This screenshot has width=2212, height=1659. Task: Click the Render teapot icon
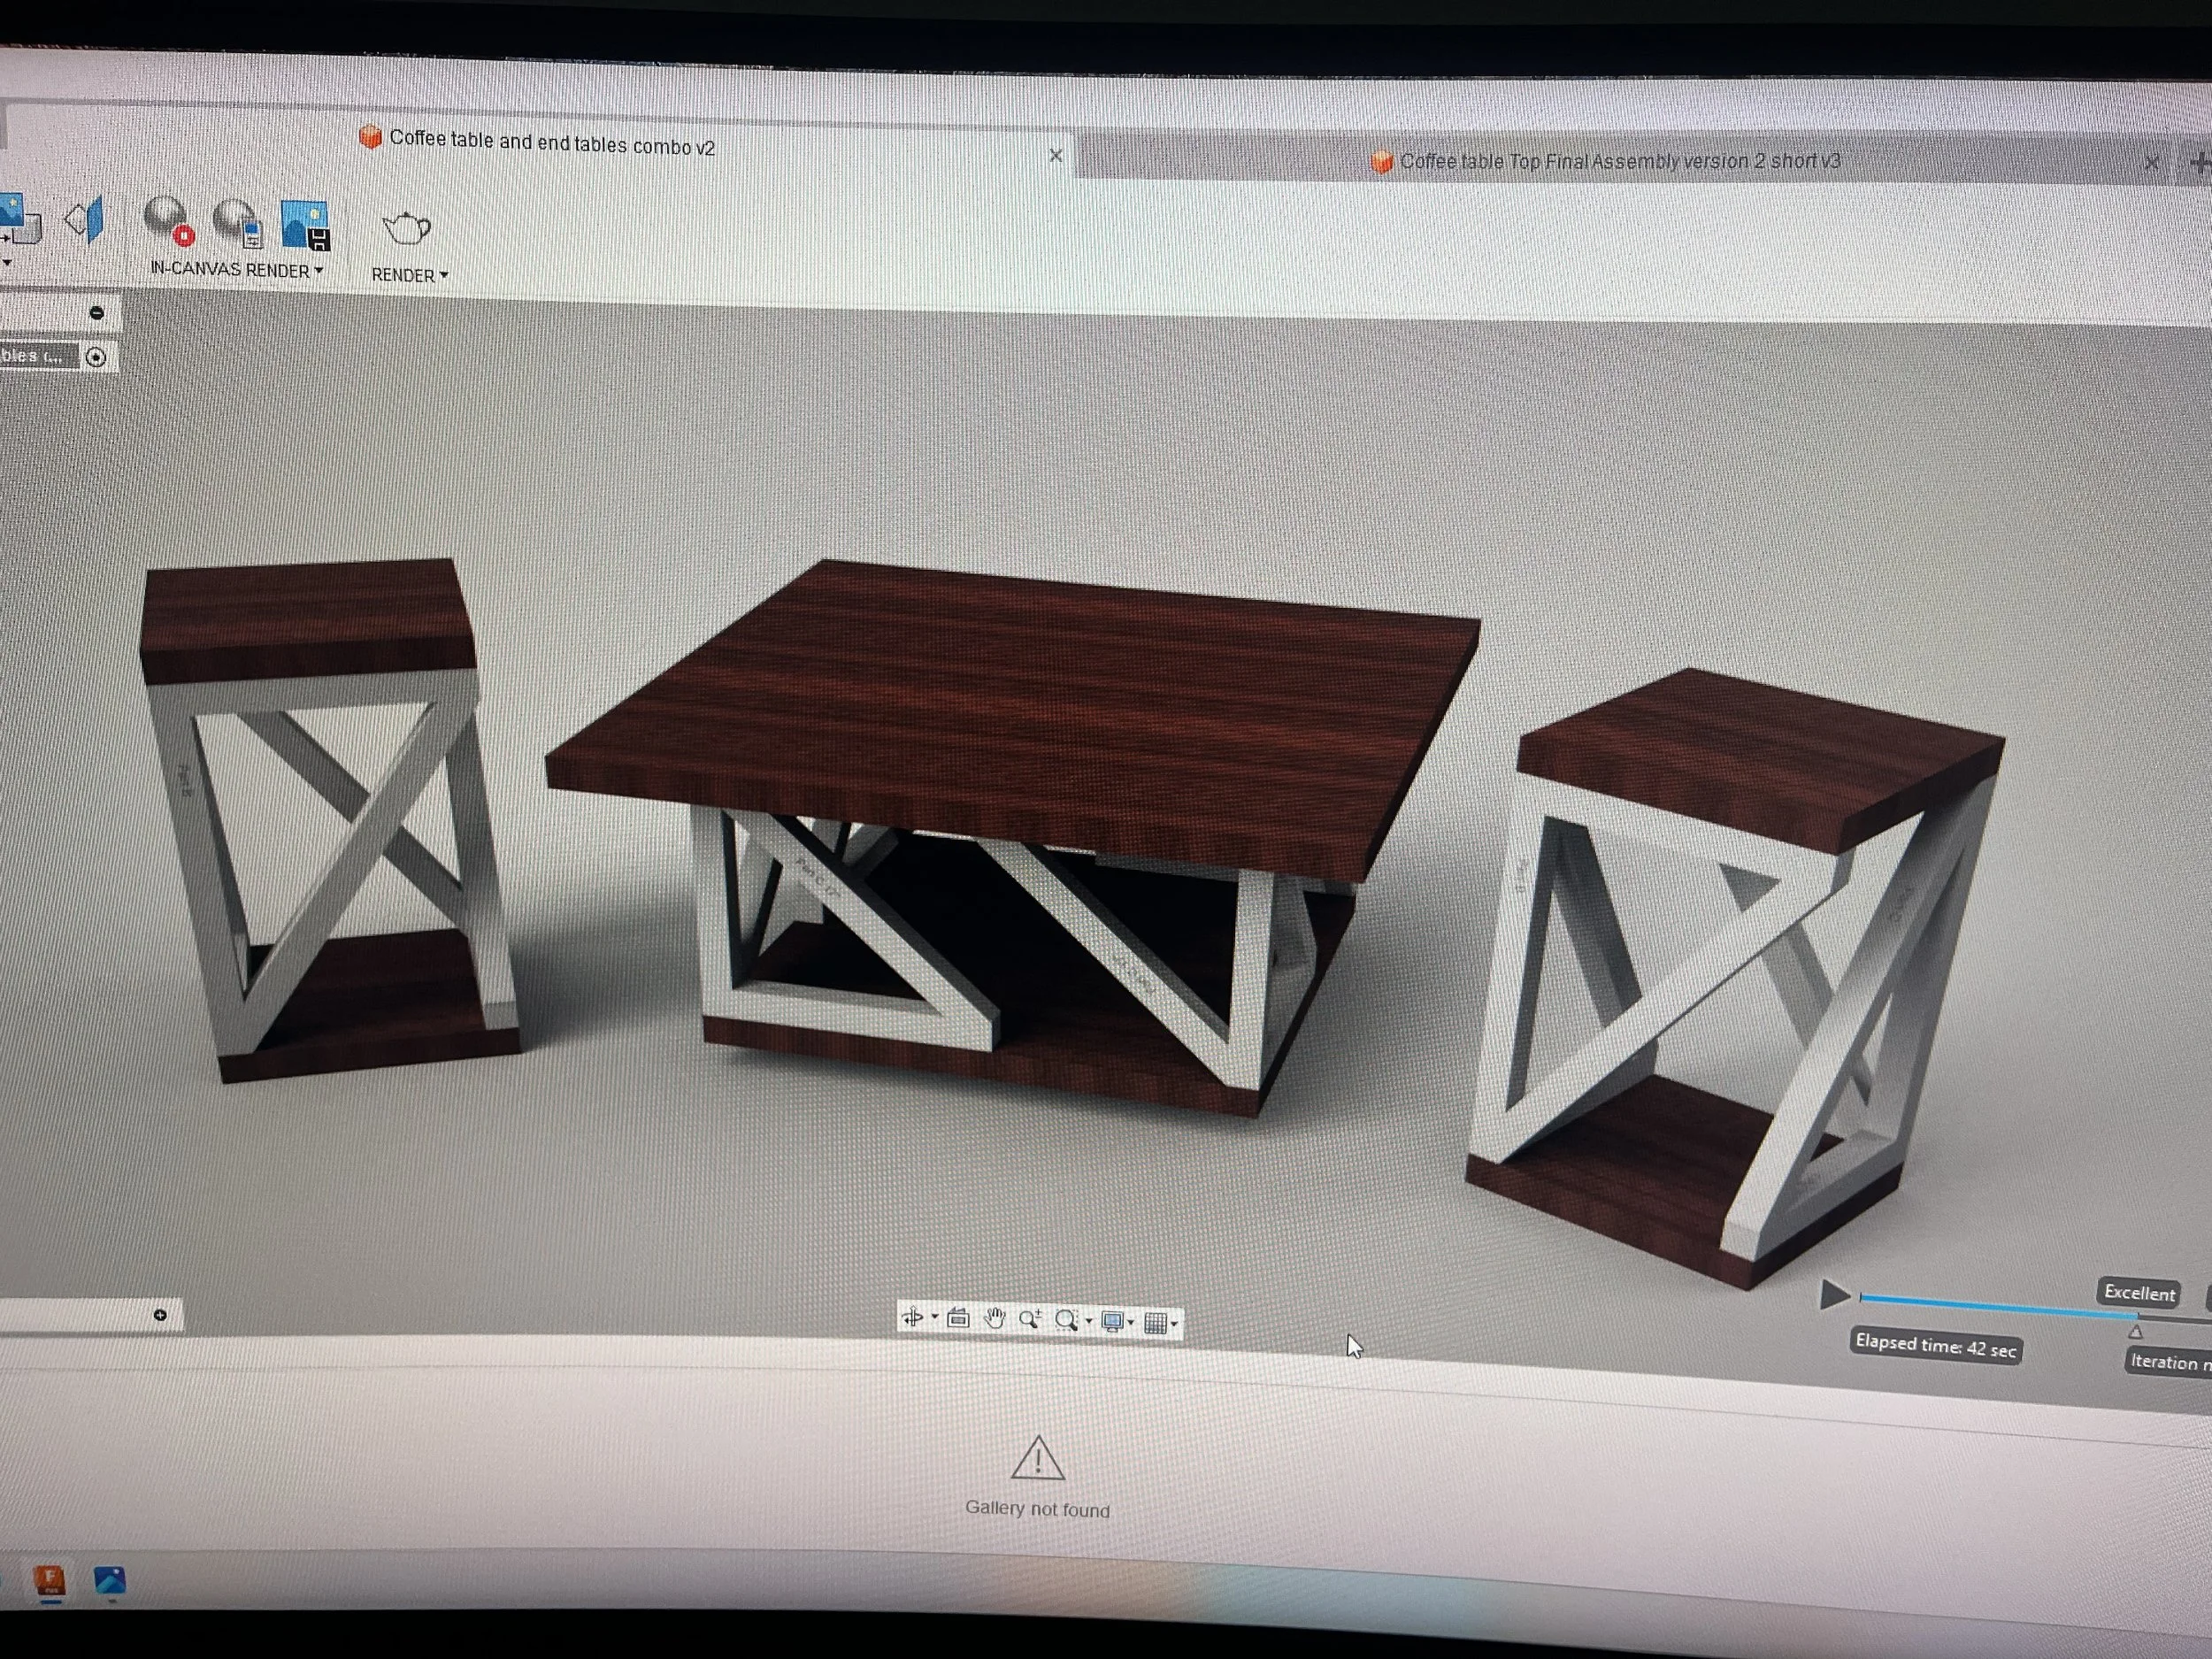406,229
